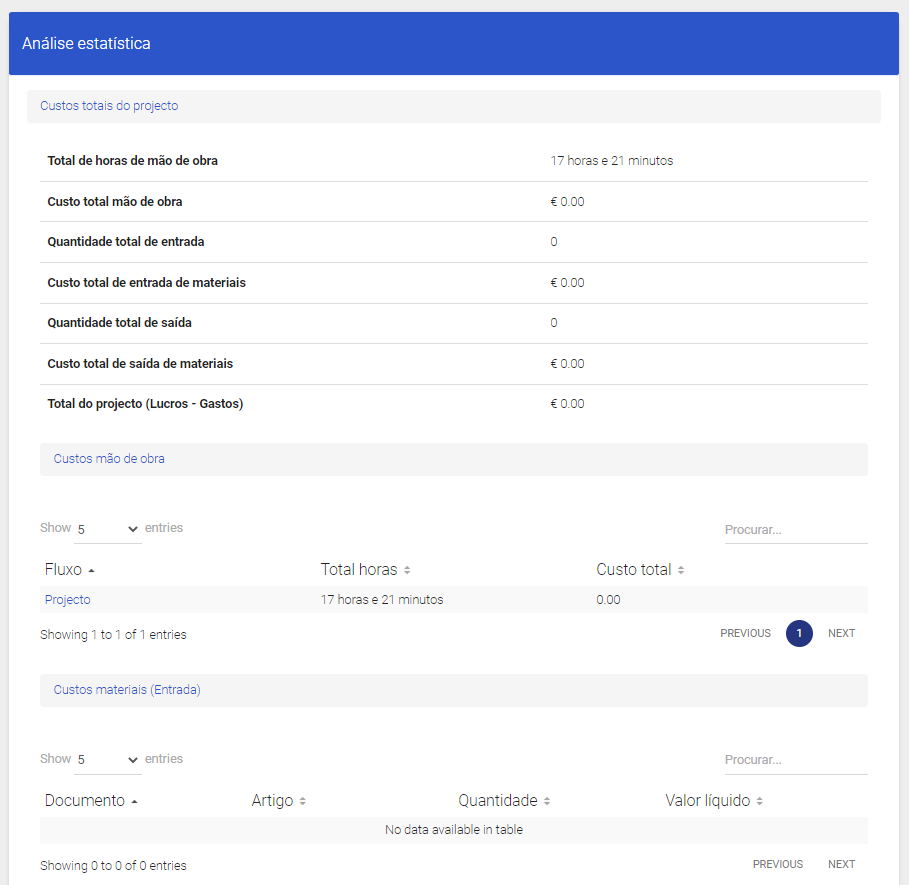Screen dimensions: 909x885
Task: Click PREVIOUS in materiais Entrada pagination
Action: 777,864
